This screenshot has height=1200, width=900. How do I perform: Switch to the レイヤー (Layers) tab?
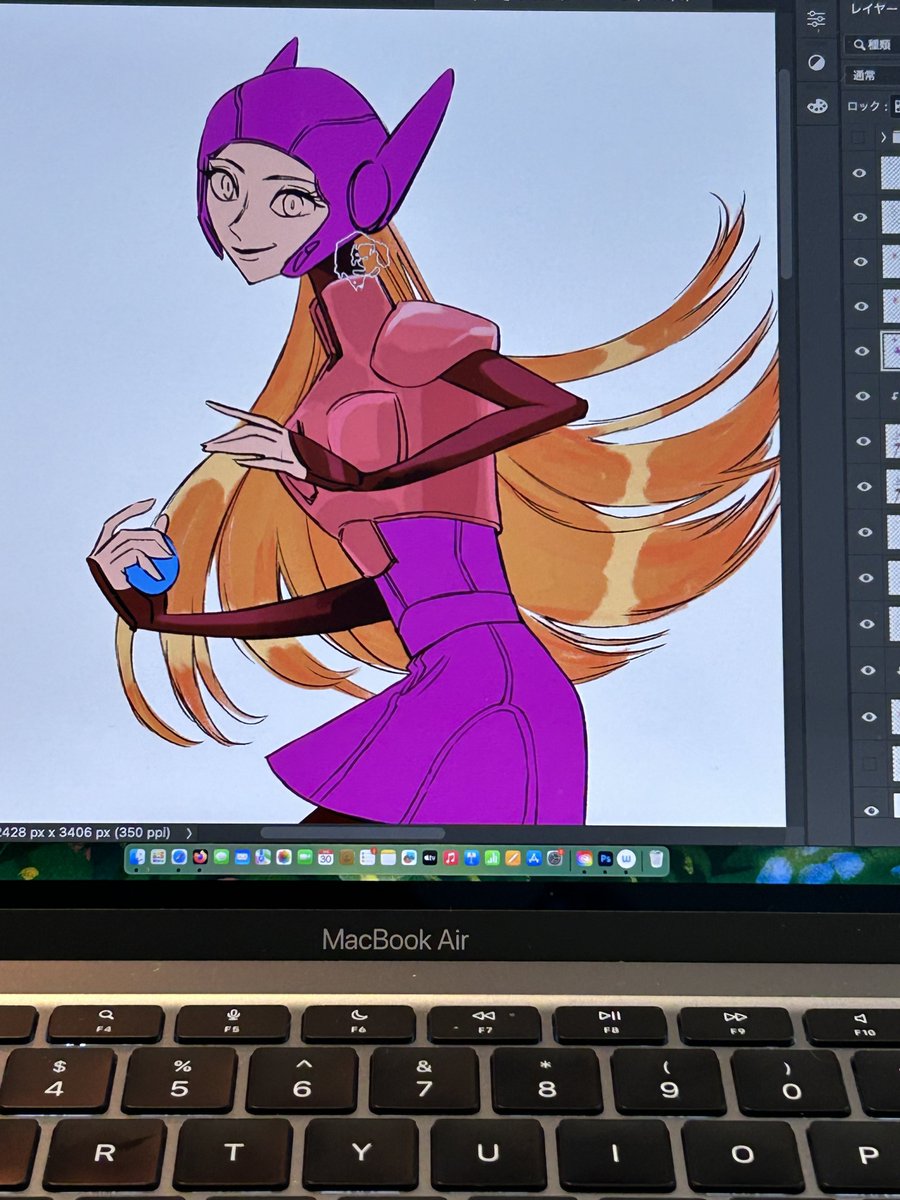(x=874, y=9)
